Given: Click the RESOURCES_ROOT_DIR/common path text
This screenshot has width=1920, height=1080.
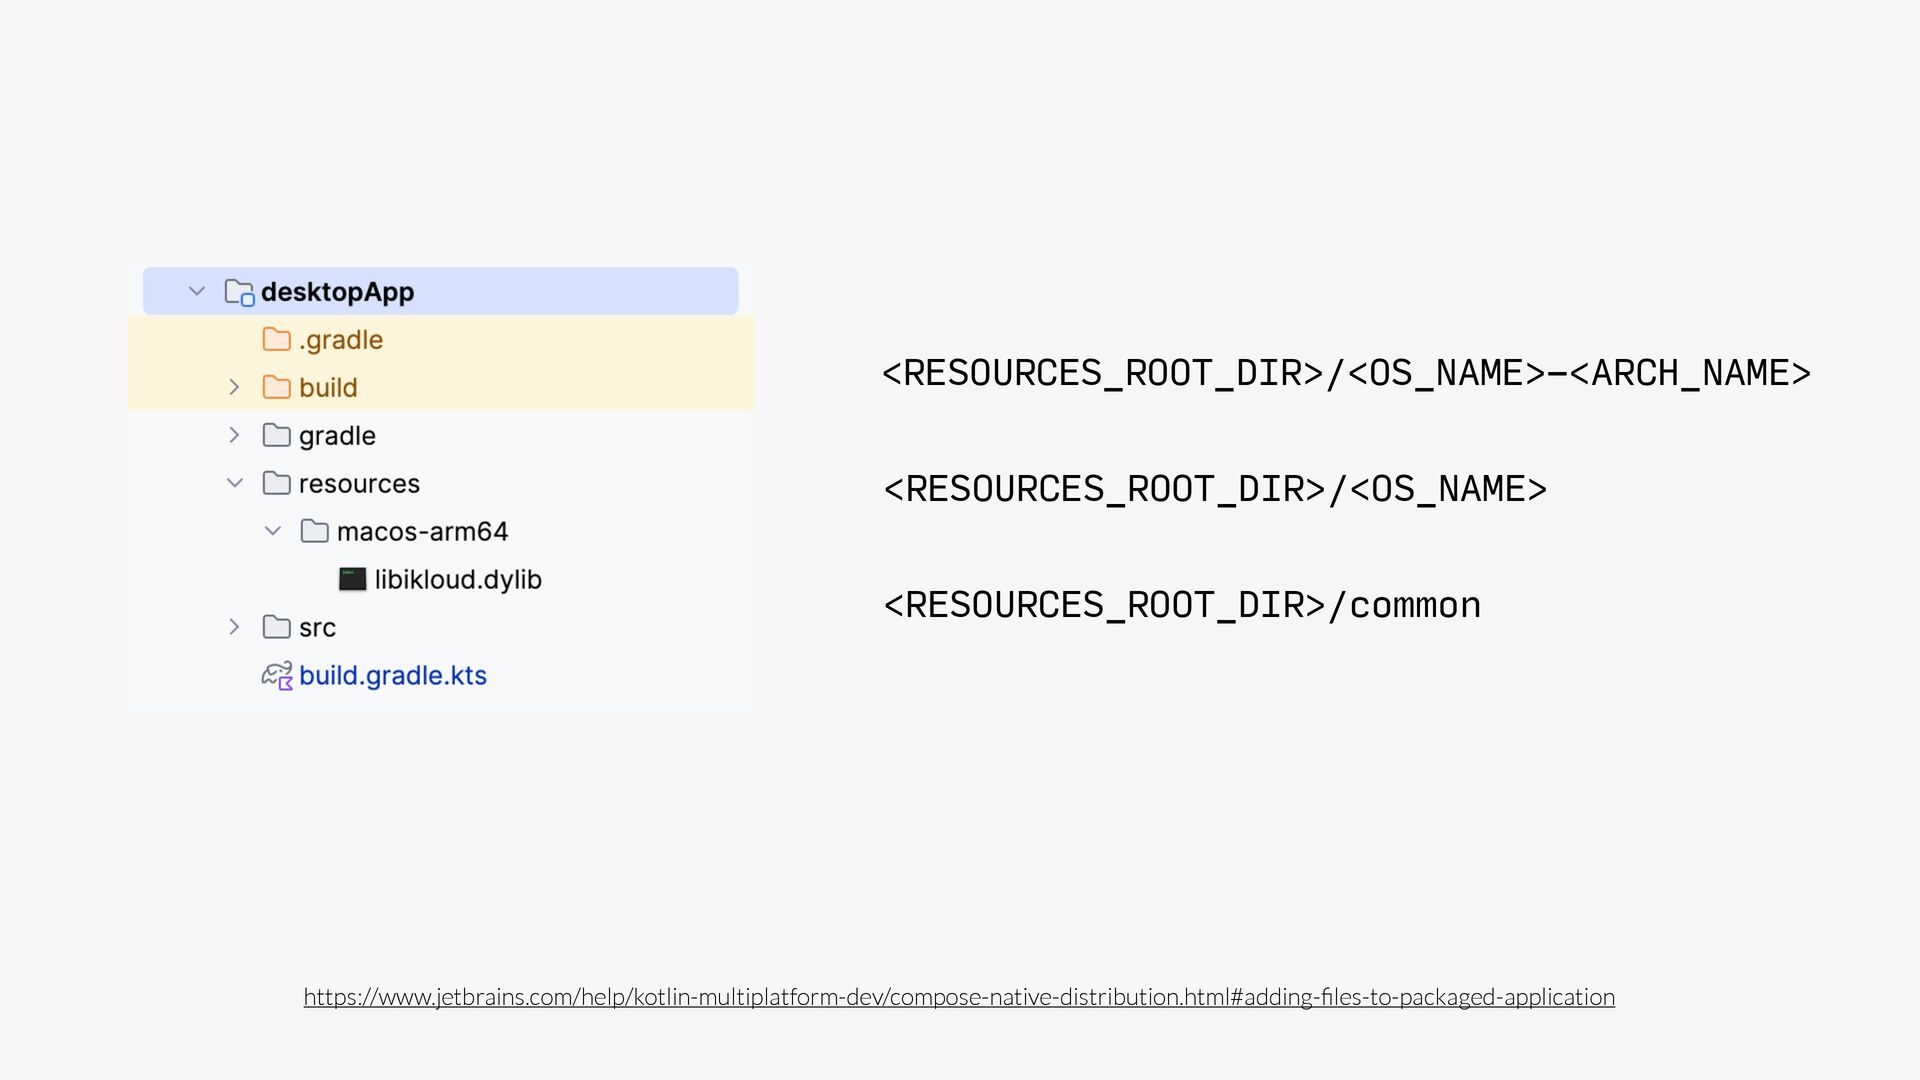Looking at the screenshot, I should pyautogui.click(x=1181, y=606).
